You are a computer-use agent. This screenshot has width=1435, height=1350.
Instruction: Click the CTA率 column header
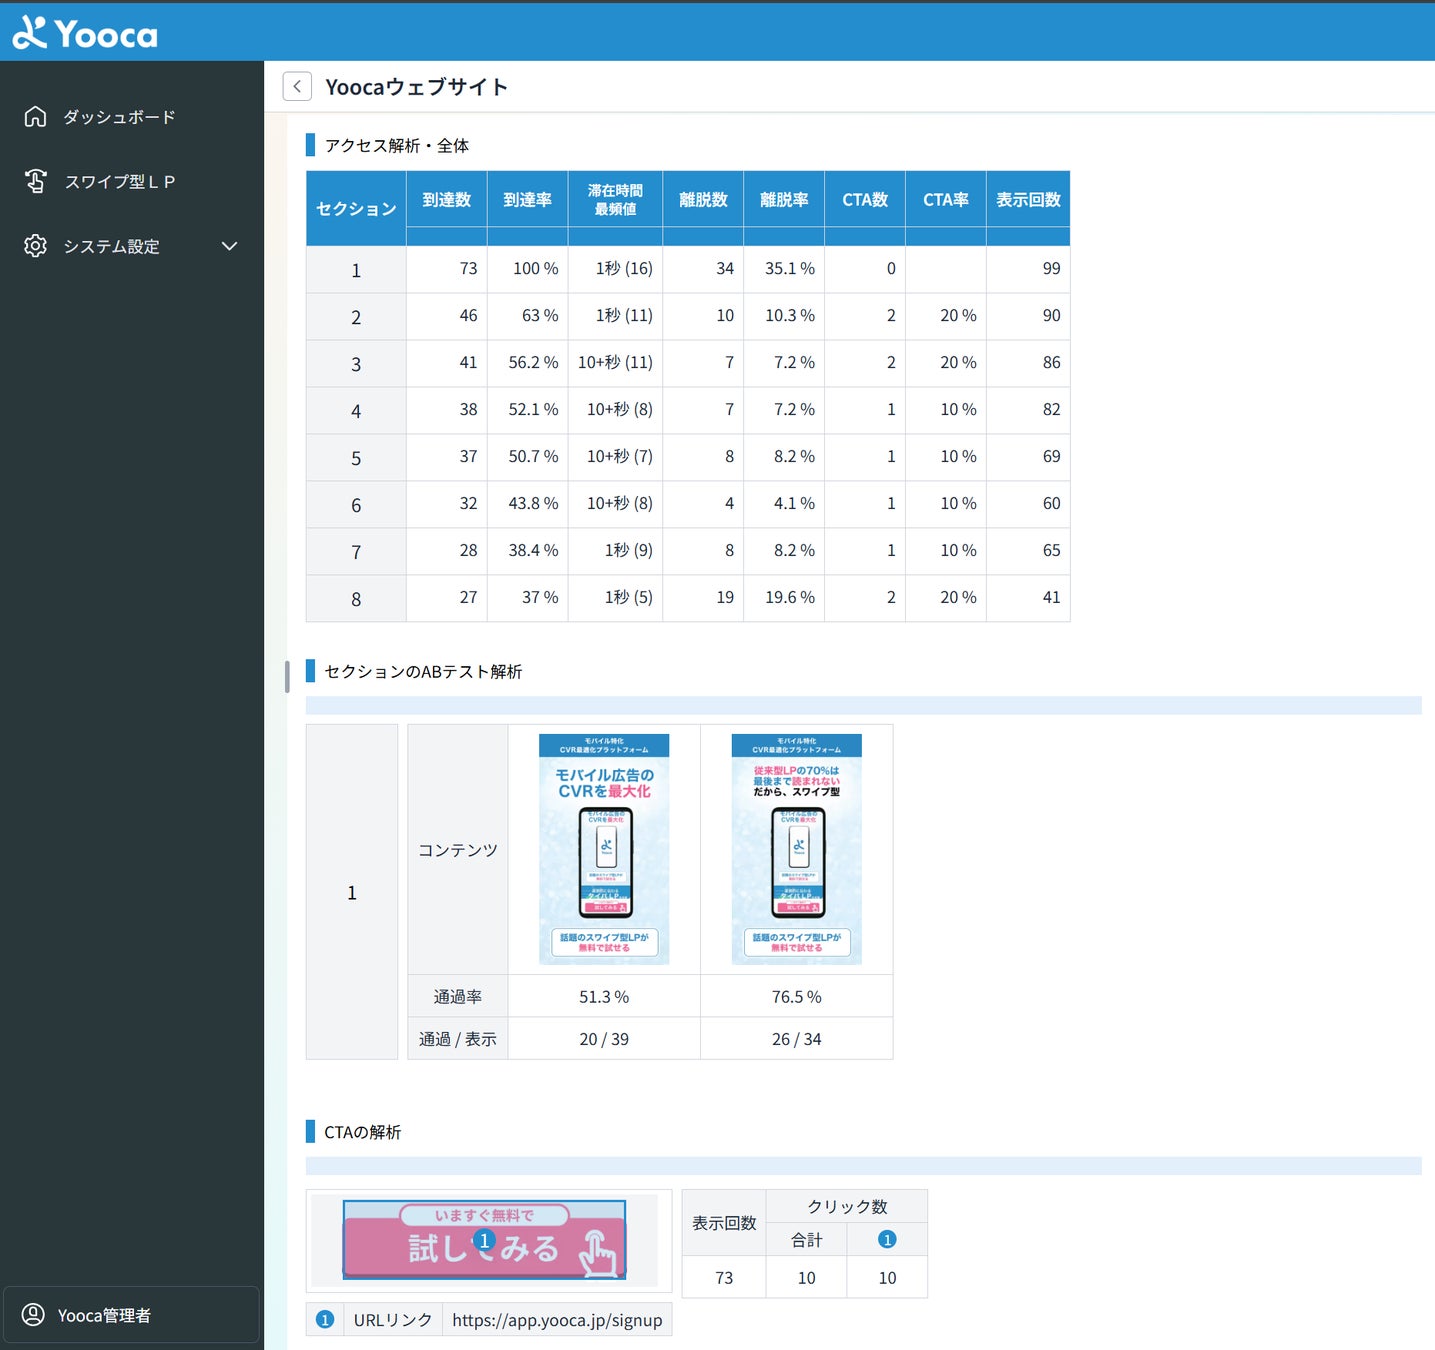[946, 199]
